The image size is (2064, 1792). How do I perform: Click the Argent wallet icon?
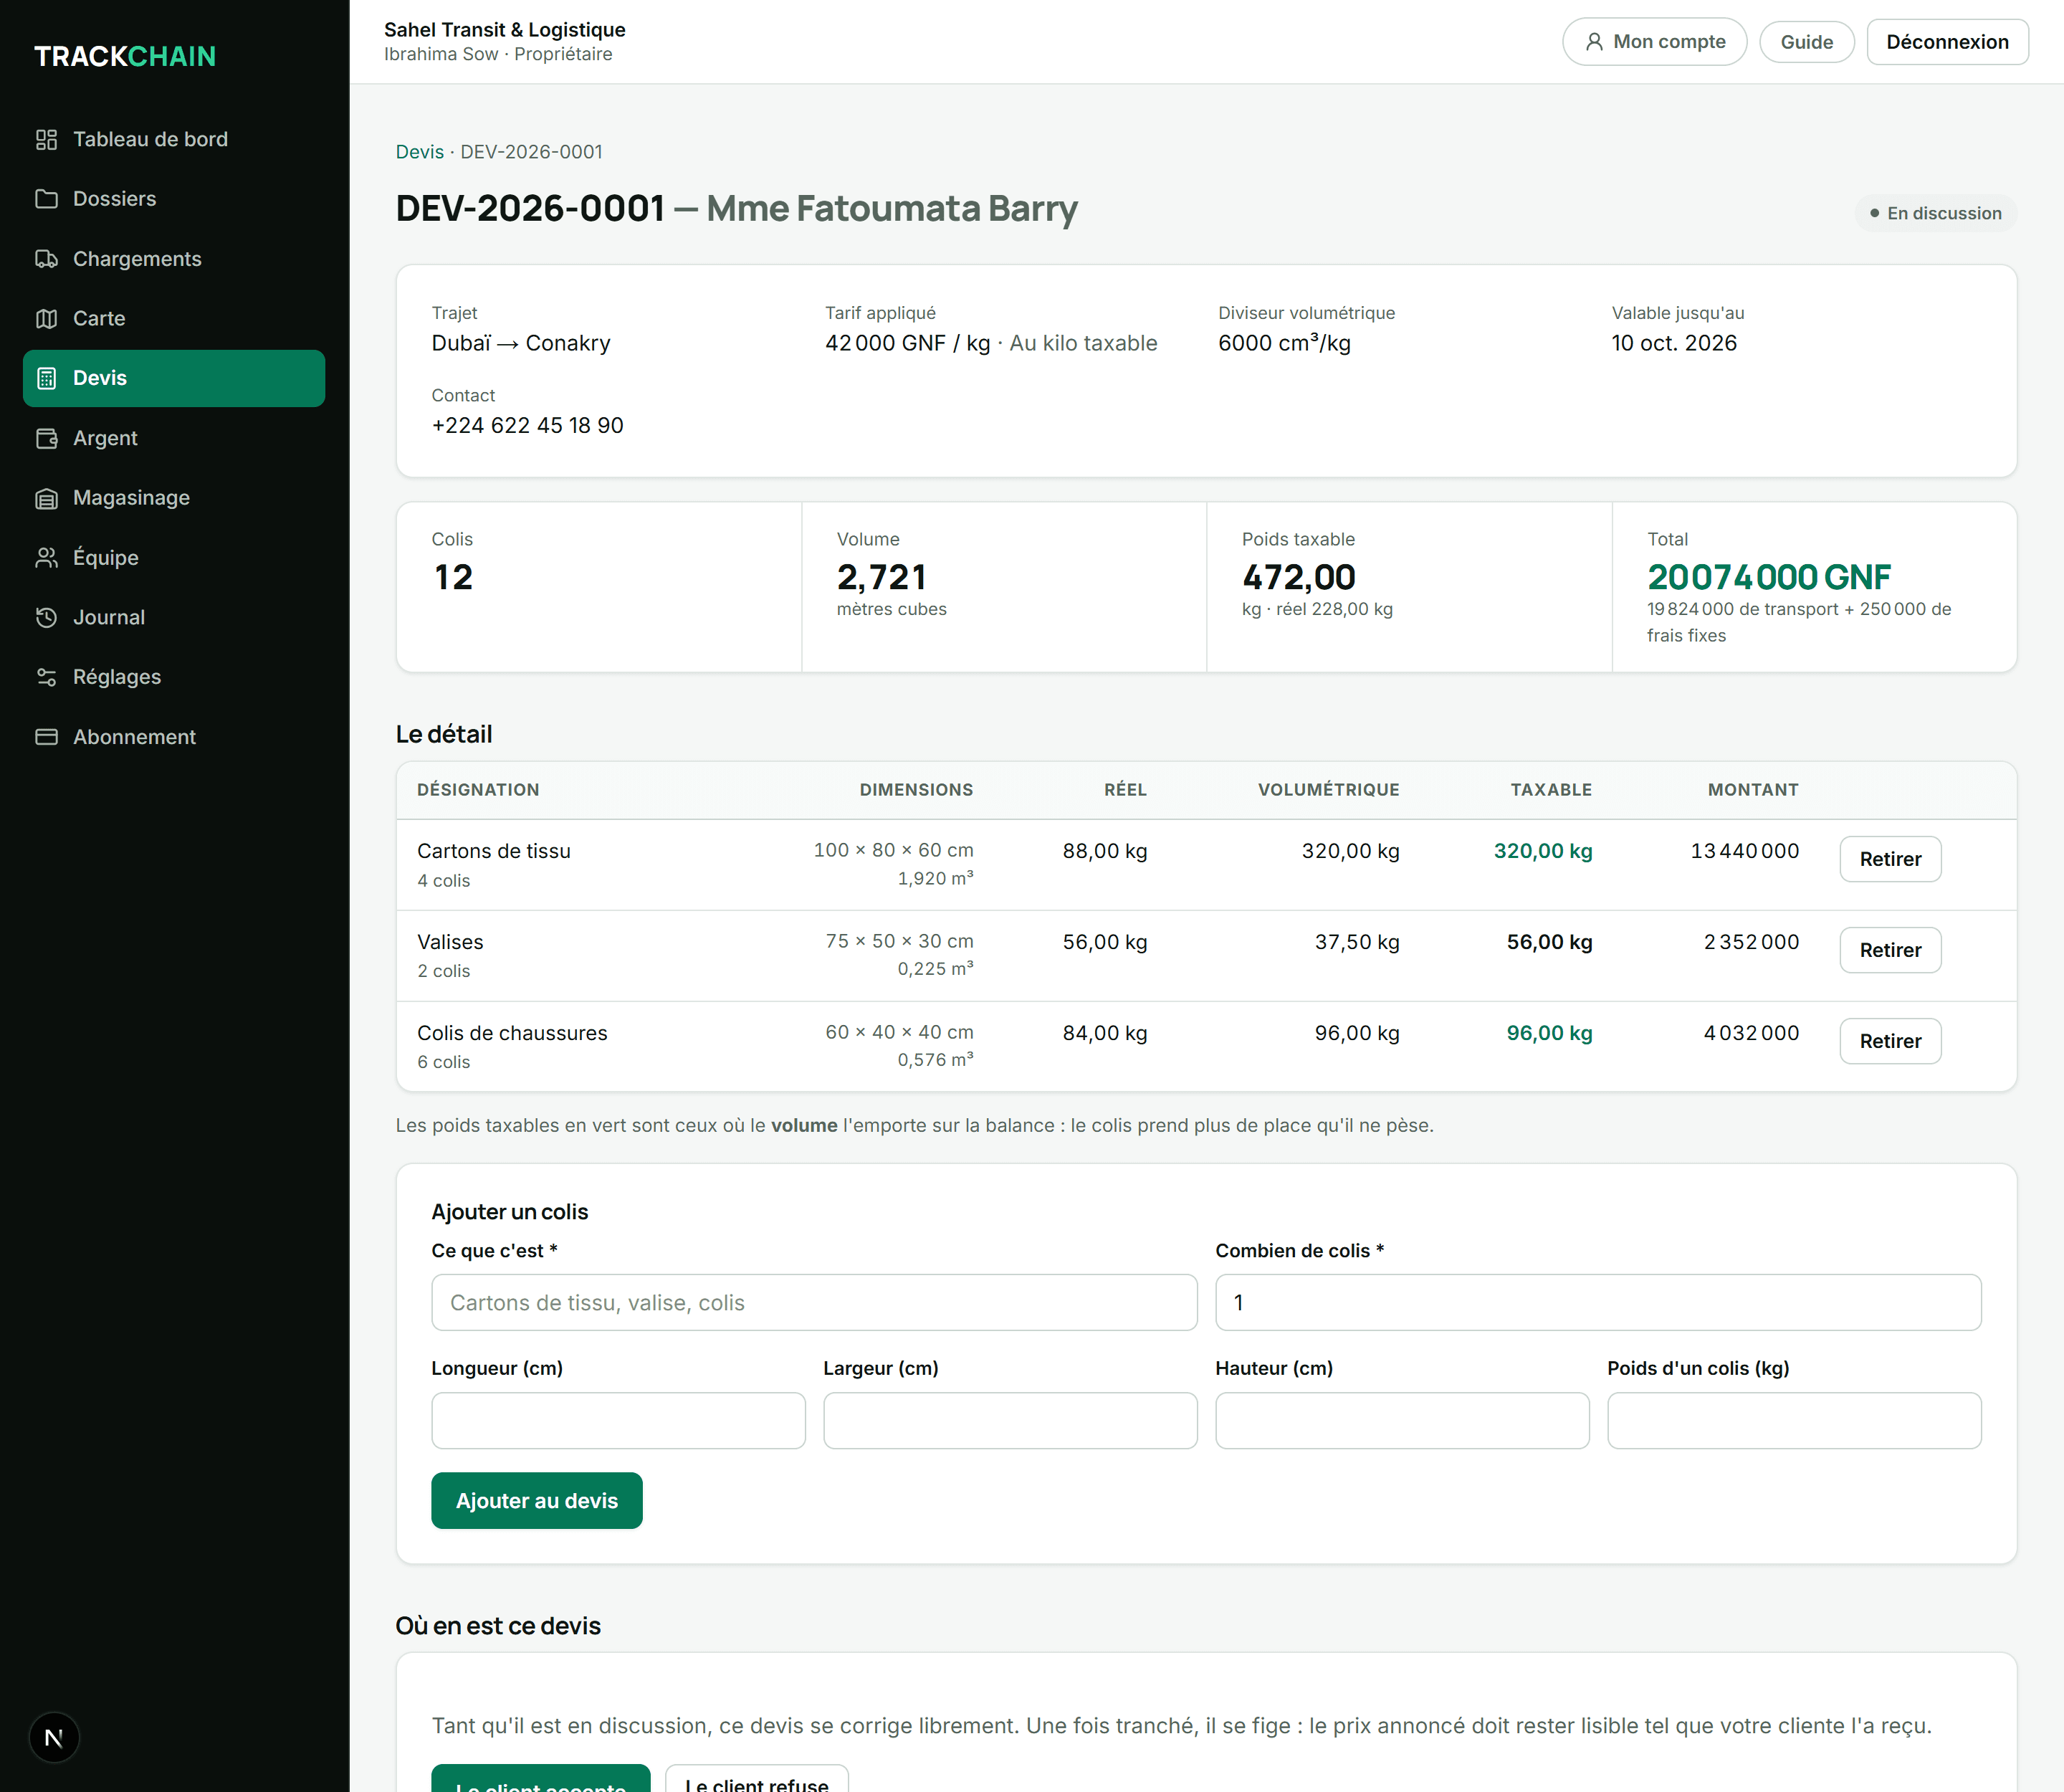click(x=46, y=438)
